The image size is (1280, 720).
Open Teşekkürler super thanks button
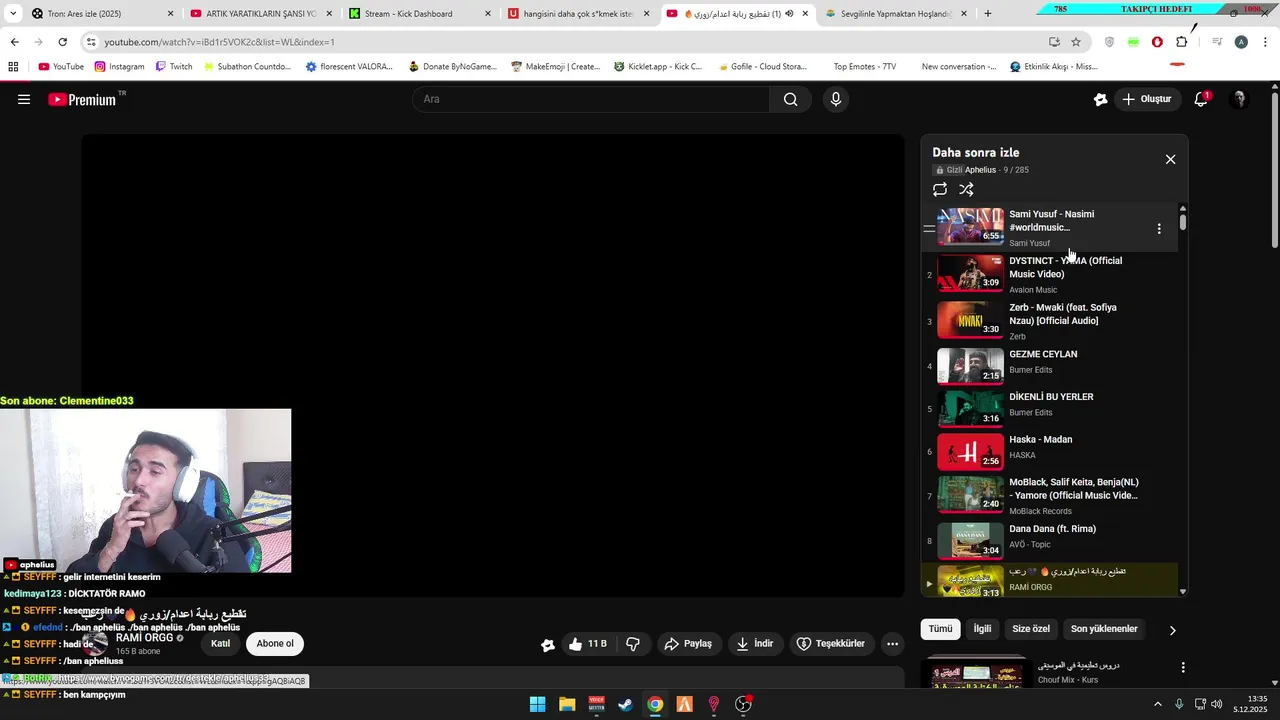pos(830,644)
